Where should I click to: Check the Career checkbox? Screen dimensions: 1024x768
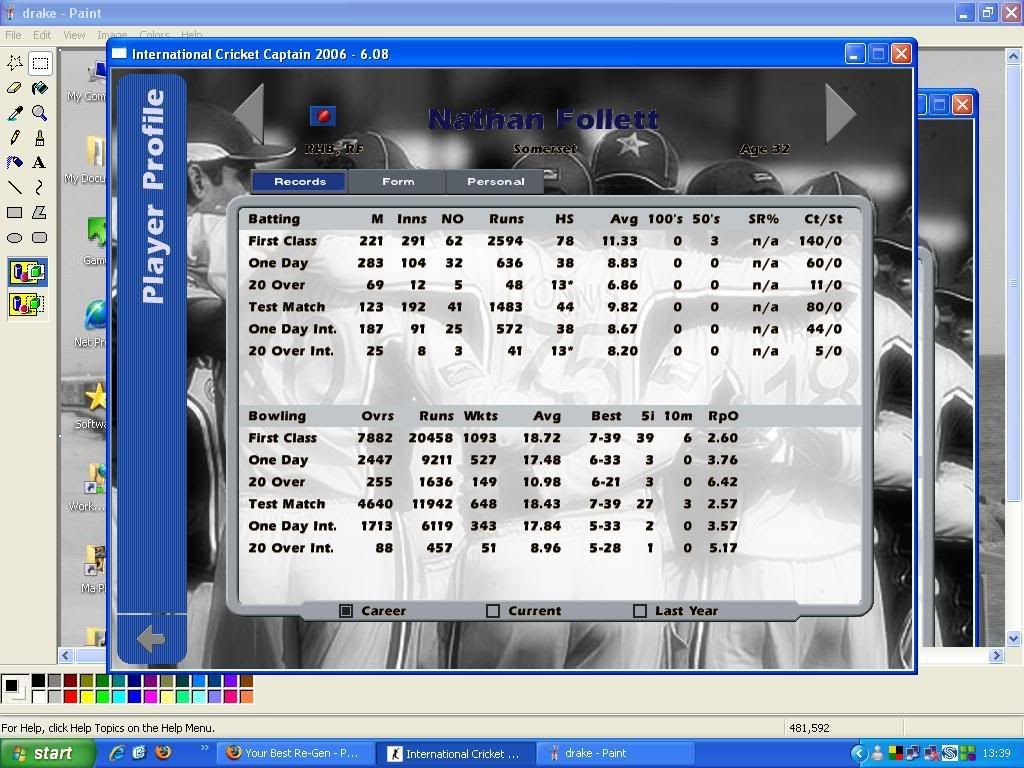point(346,611)
